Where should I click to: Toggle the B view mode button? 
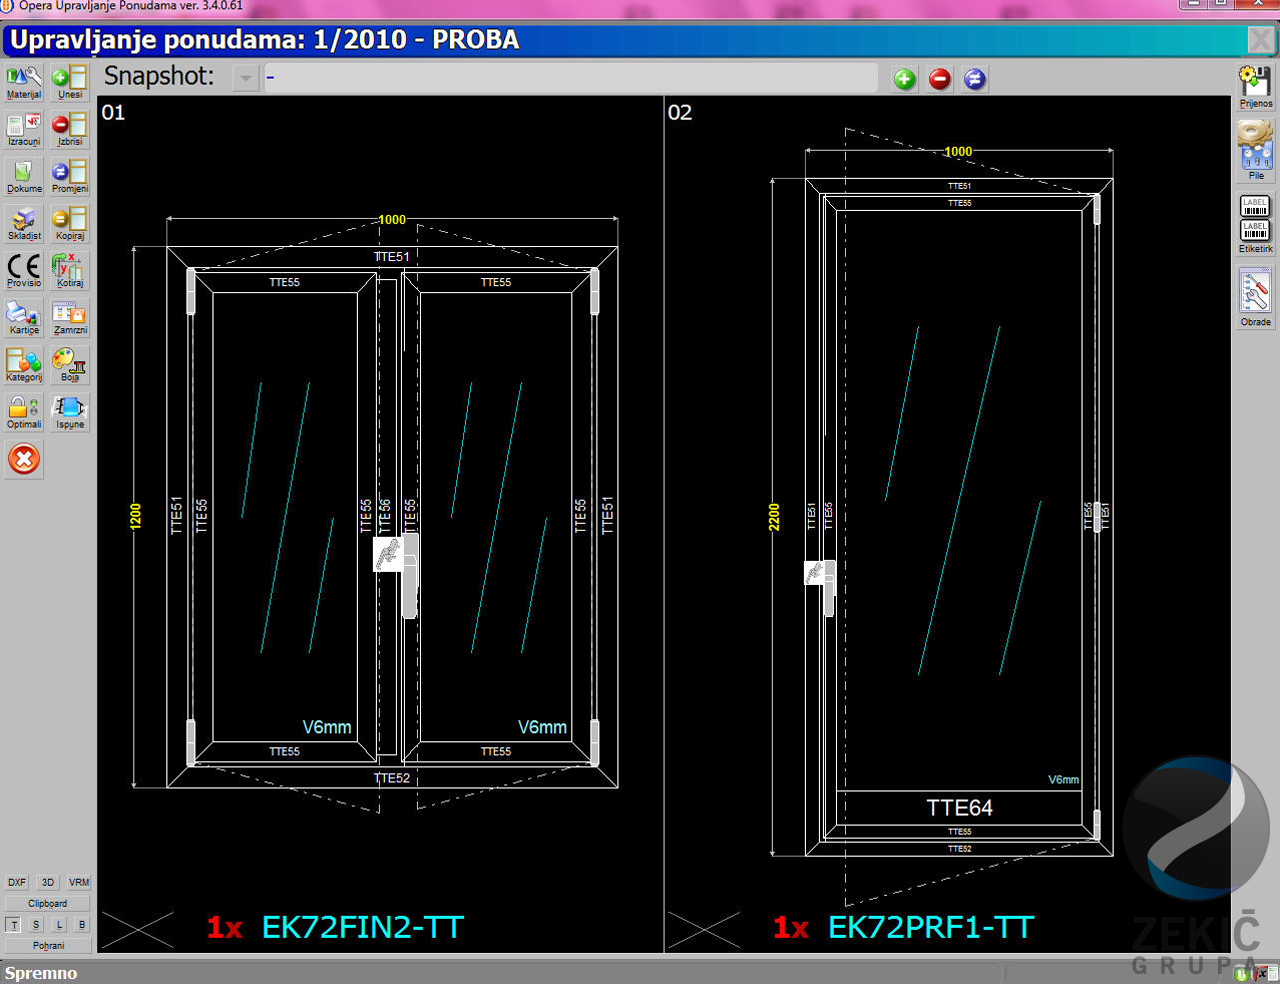pos(82,925)
